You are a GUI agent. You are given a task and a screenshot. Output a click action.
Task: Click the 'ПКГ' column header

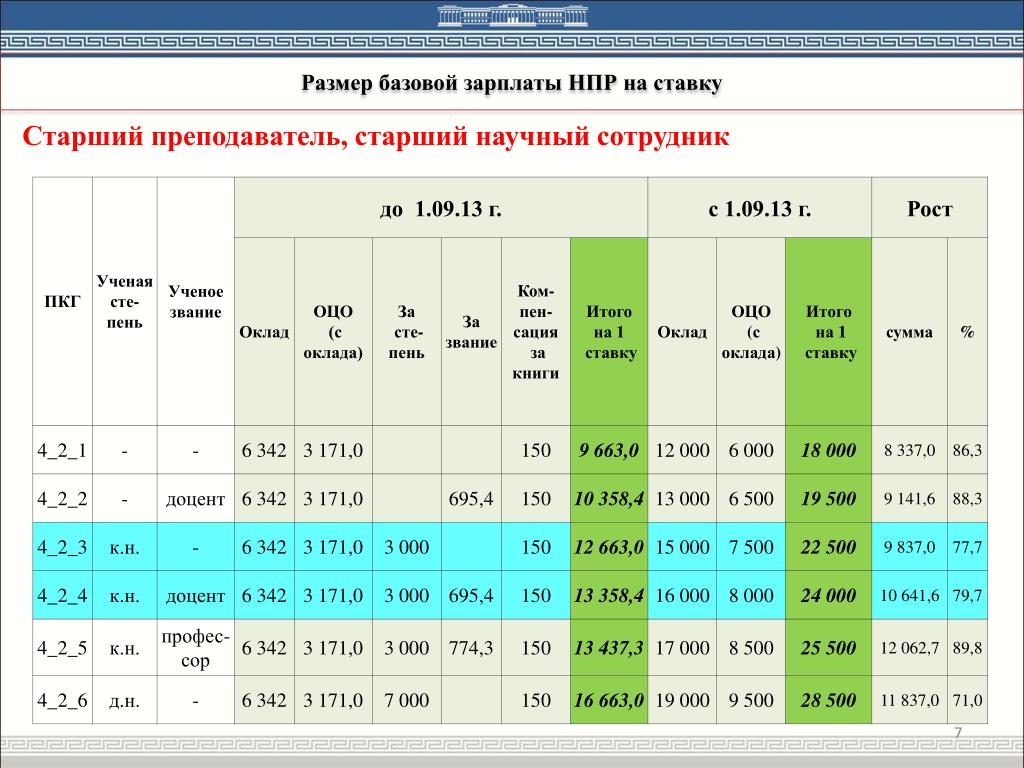pyautogui.click(x=63, y=302)
